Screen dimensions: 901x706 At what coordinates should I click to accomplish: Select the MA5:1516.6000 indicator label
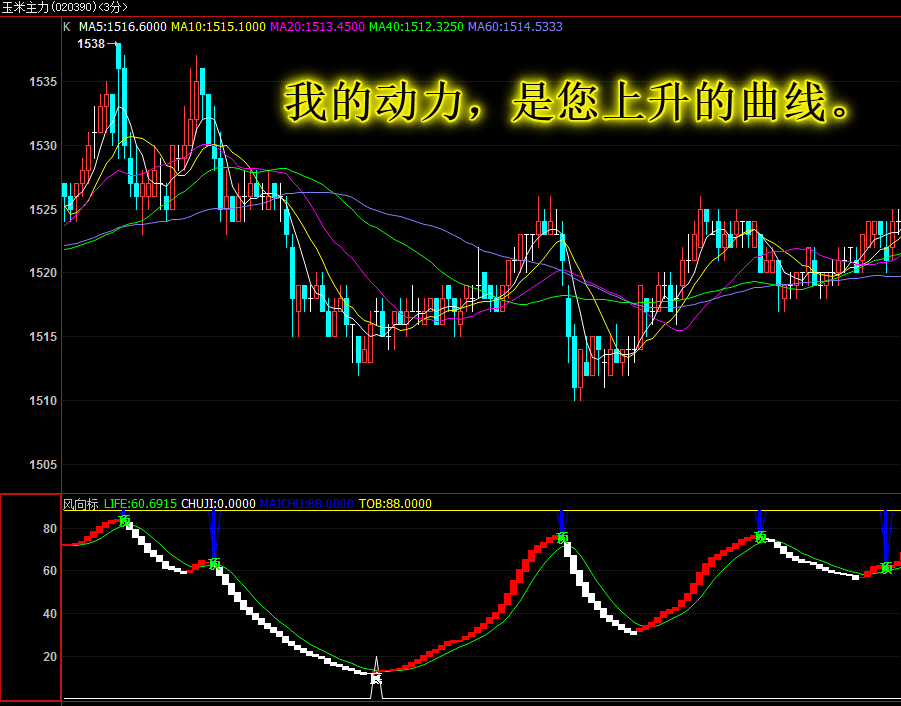click(122, 27)
